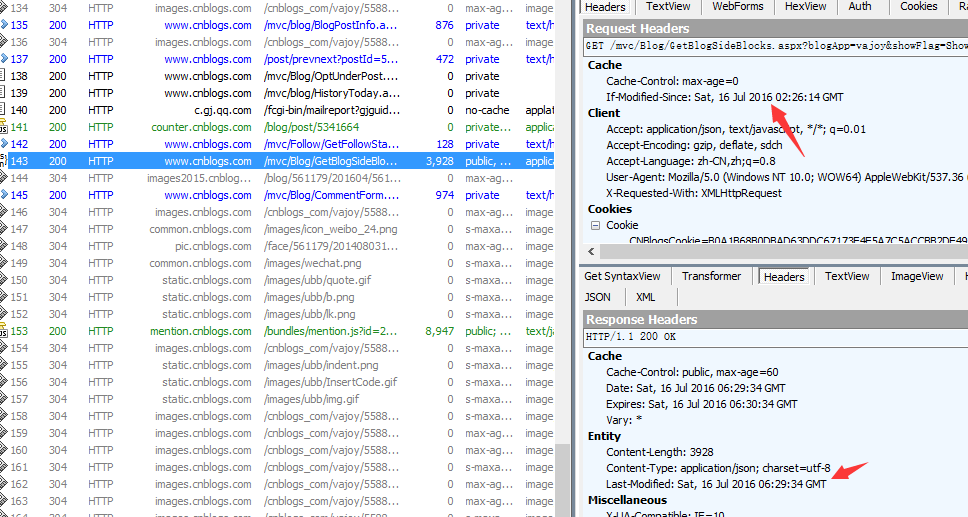Click the JS icon on session 141
Image resolution: width=968 pixels, height=517 pixels.
4,127
